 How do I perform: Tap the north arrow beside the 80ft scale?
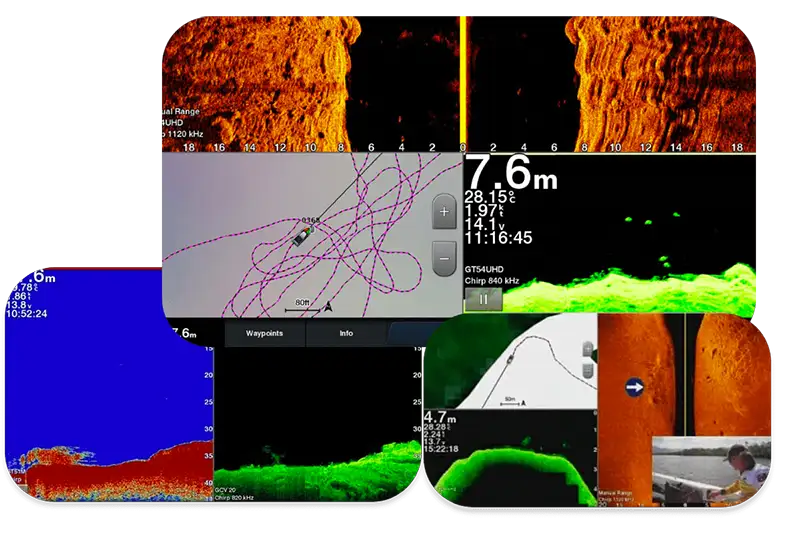[x=329, y=307]
